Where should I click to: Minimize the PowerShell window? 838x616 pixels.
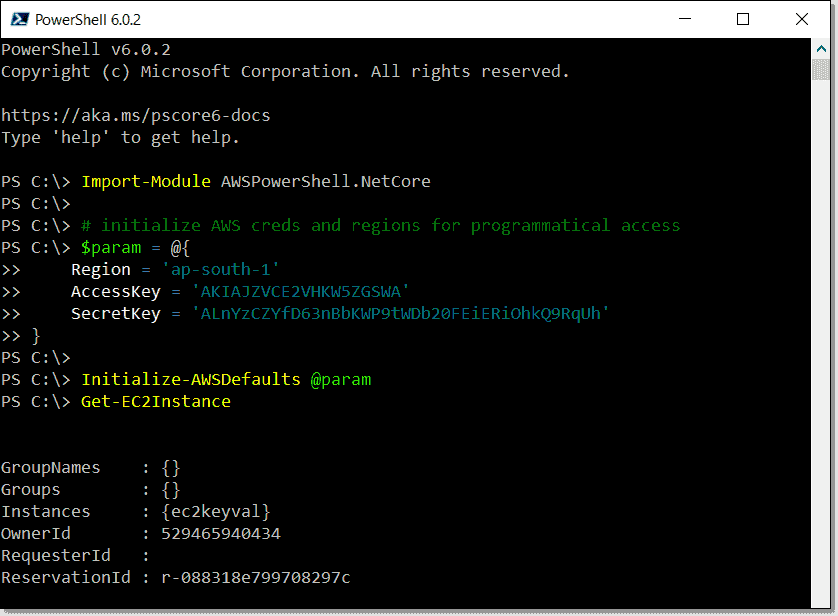pyautogui.click(x=684, y=19)
